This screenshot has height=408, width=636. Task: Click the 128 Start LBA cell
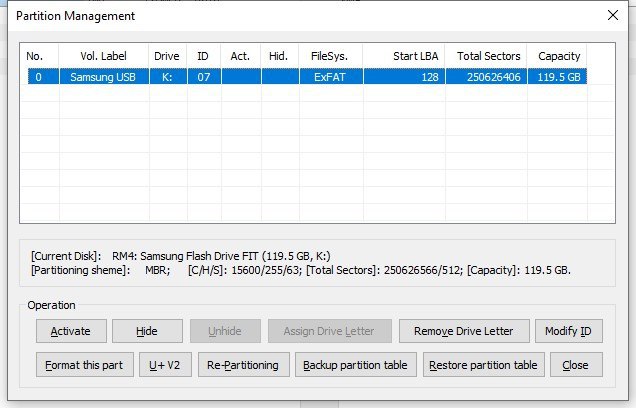pyautogui.click(x=404, y=77)
